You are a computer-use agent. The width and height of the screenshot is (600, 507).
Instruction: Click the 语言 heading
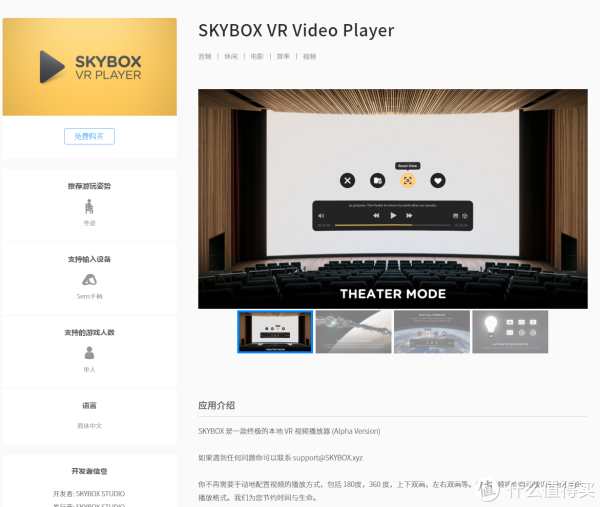[89, 406]
